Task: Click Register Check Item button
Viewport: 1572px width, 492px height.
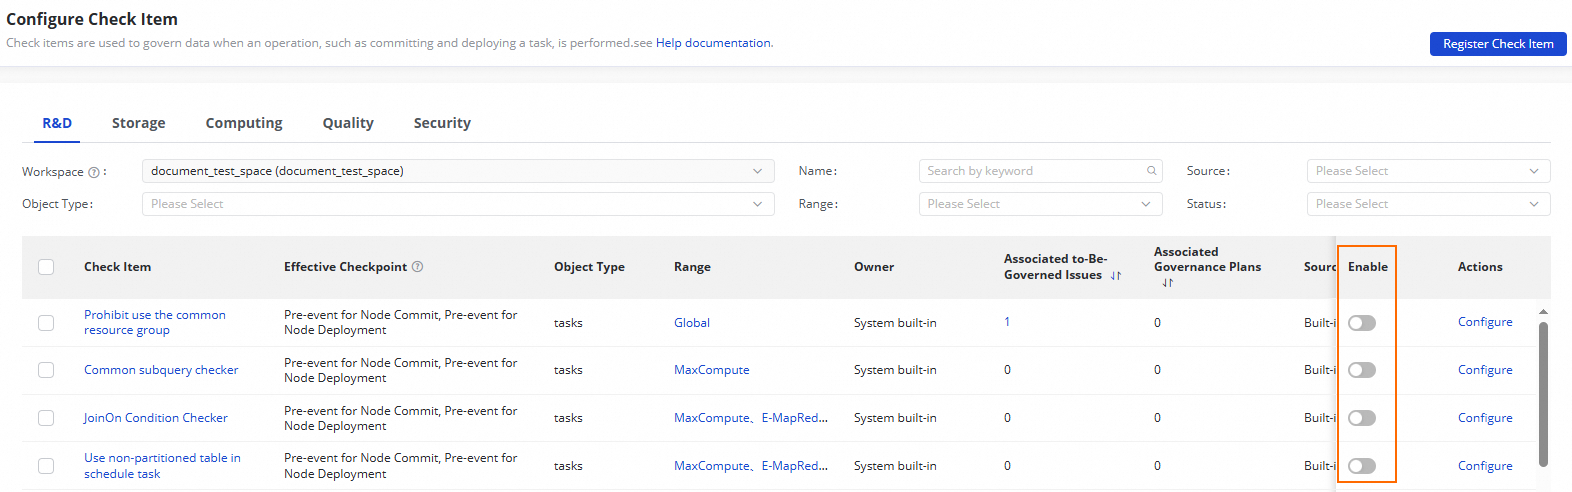Action: (x=1498, y=44)
